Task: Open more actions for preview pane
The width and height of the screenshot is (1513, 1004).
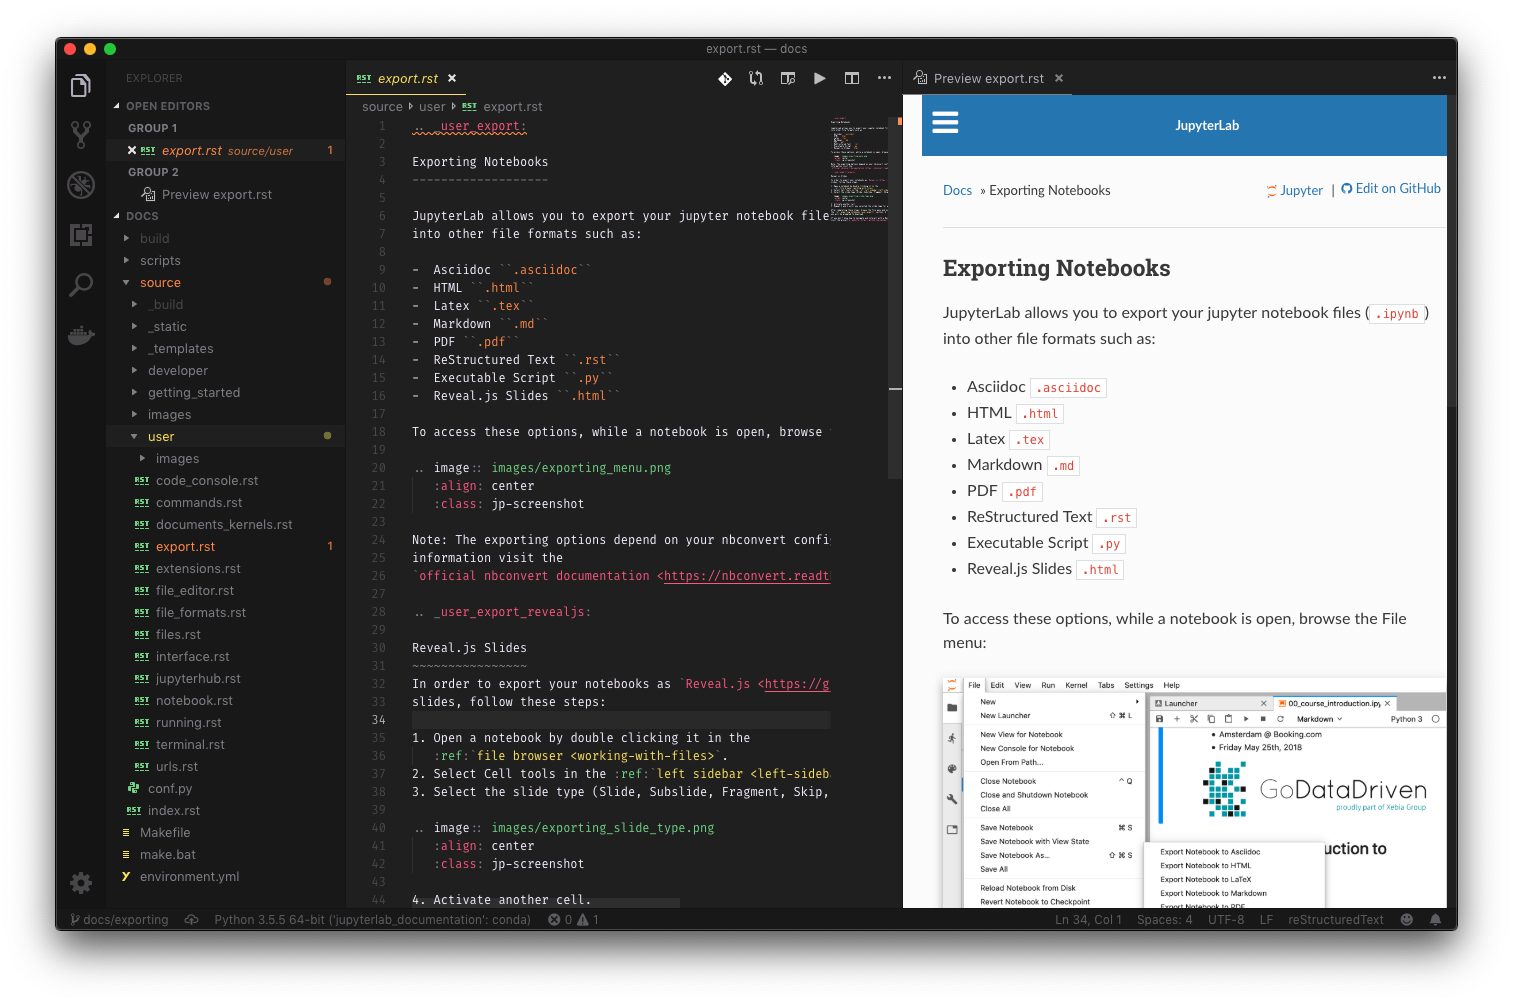Action: pos(1439,78)
